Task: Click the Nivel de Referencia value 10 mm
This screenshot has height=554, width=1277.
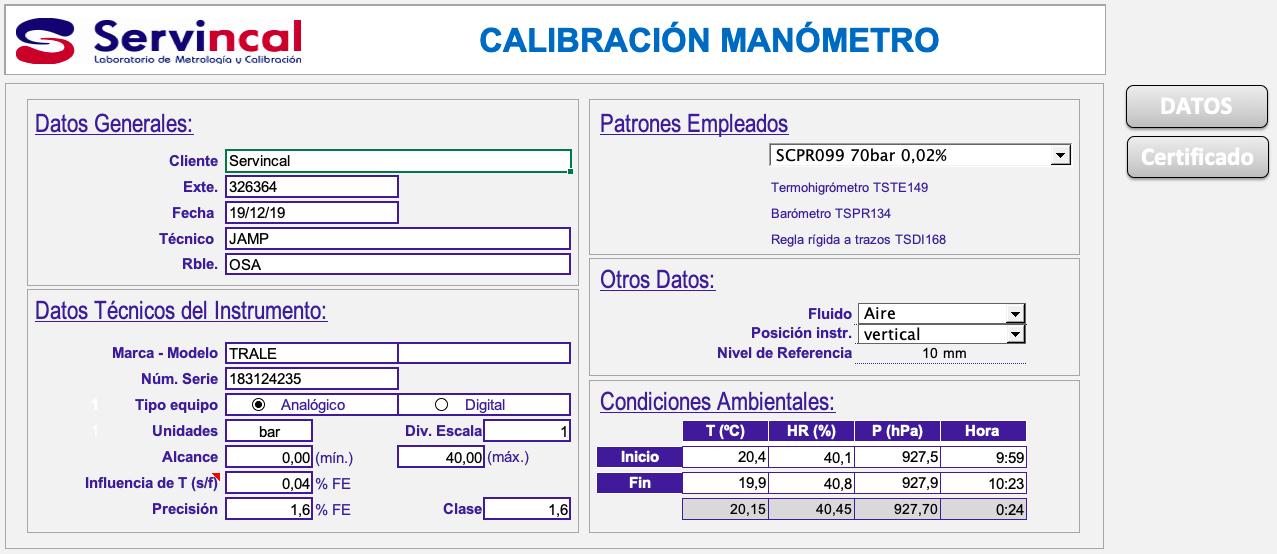Action: (942, 353)
